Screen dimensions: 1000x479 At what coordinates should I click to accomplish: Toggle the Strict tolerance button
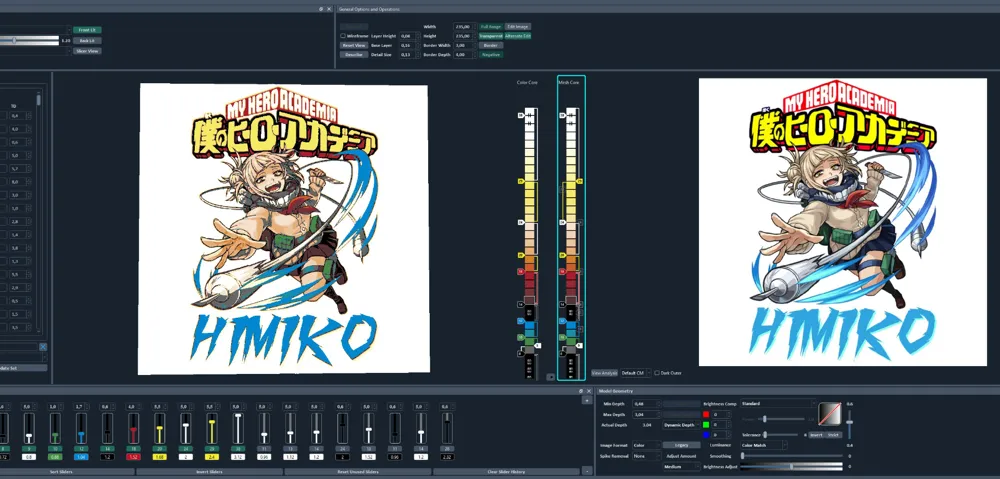(833, 434)
